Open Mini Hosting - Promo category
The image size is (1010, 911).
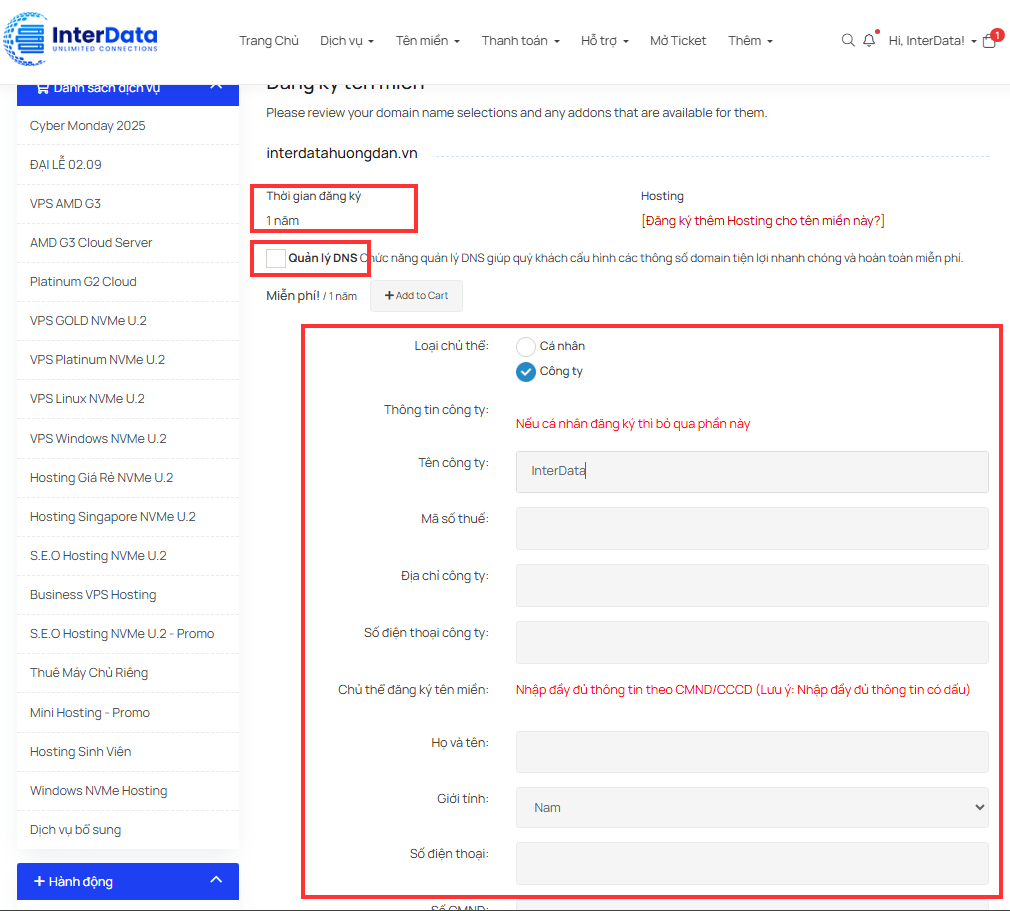point(90,713)
